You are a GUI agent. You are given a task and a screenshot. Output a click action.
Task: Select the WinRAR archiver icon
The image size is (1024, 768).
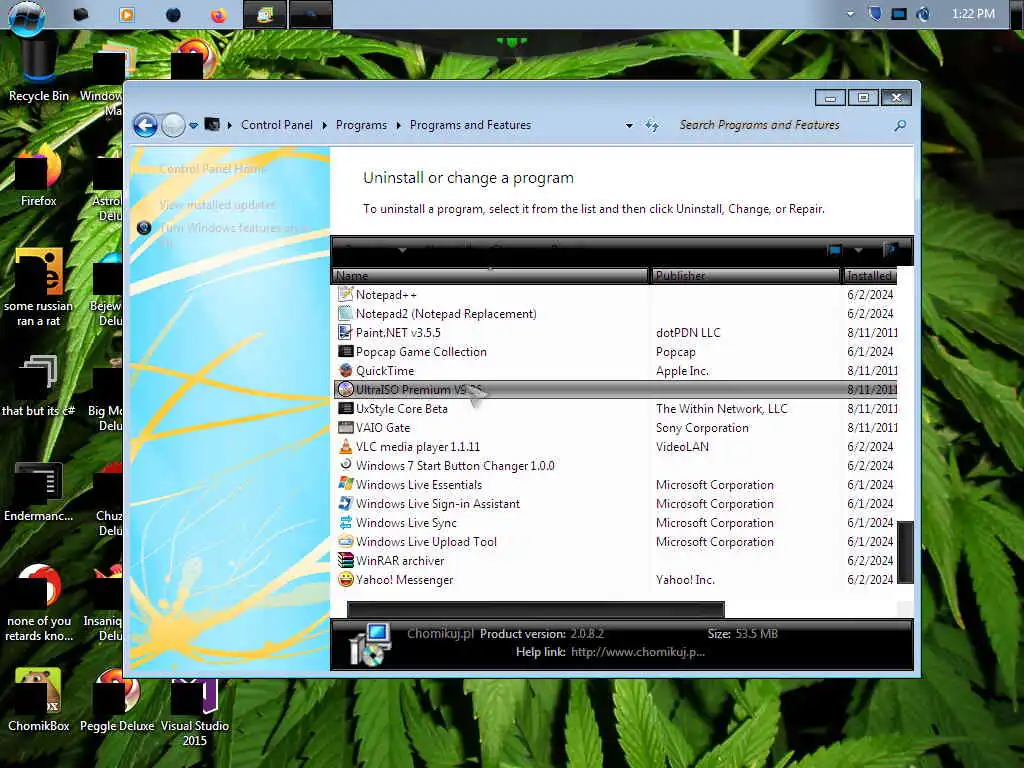[345, 560]
